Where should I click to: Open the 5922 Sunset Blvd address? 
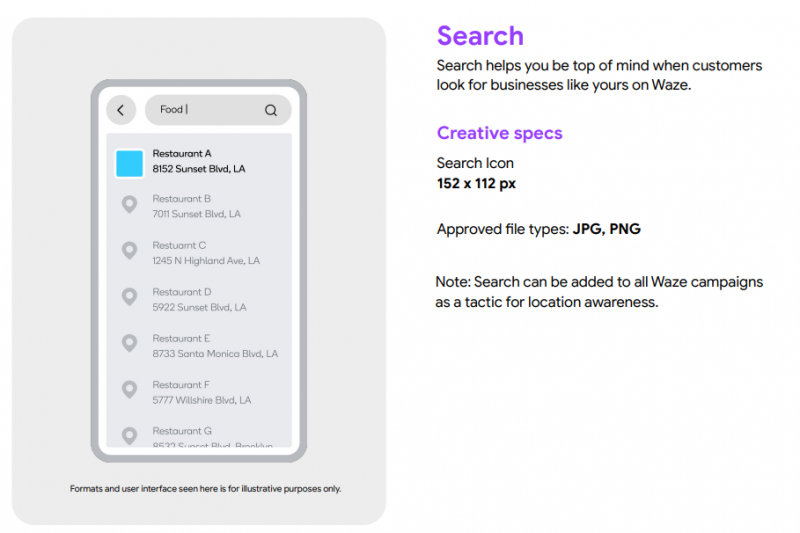(x=199, y=307)
